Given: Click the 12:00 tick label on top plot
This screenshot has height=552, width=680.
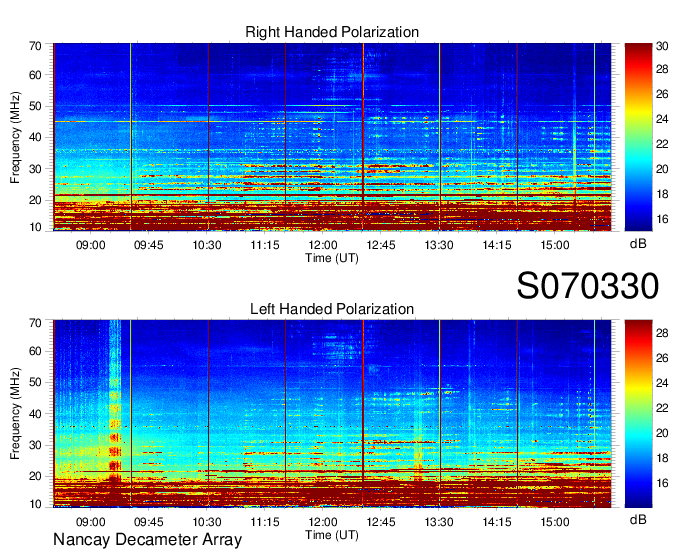Looking at the screenshot, I should [323, 245].
